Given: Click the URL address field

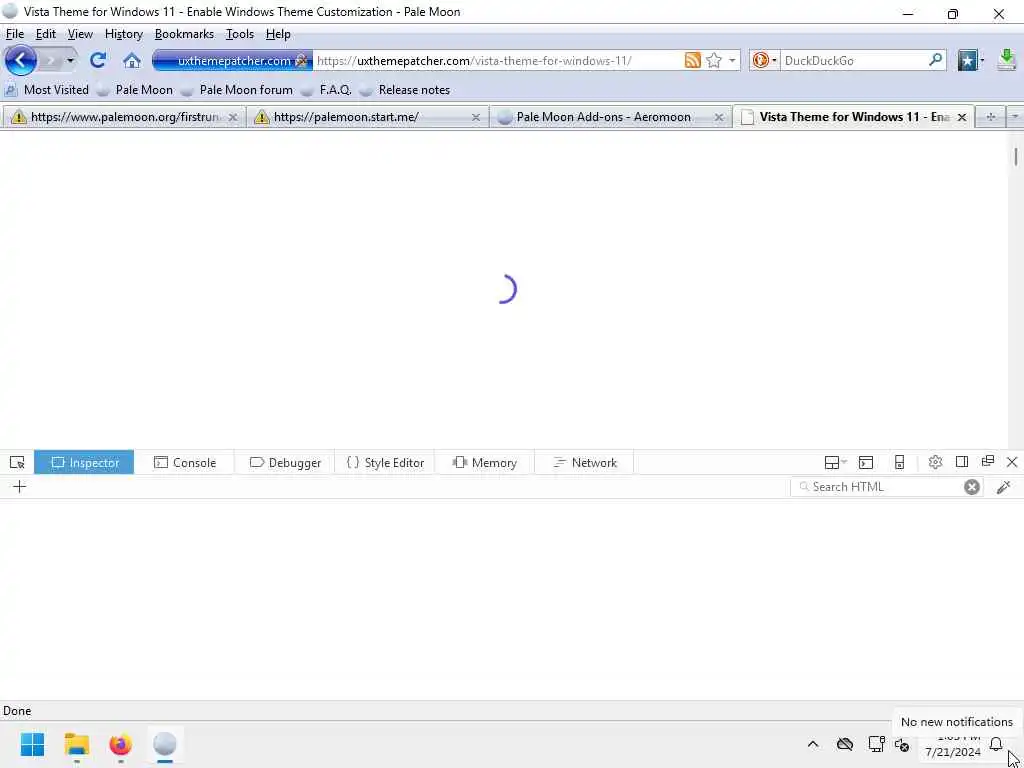Looking at the screenshot, I should point(496,61).
